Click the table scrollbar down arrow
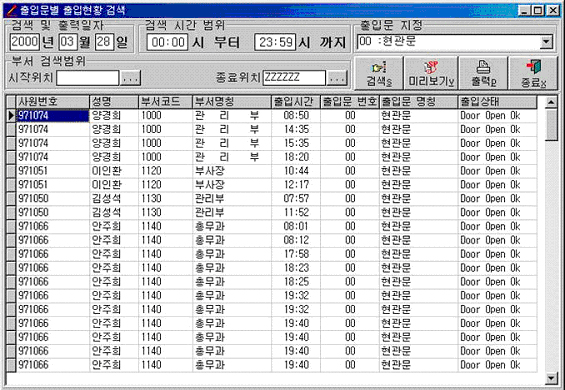The image size is (565, 390). click(551, 378)
